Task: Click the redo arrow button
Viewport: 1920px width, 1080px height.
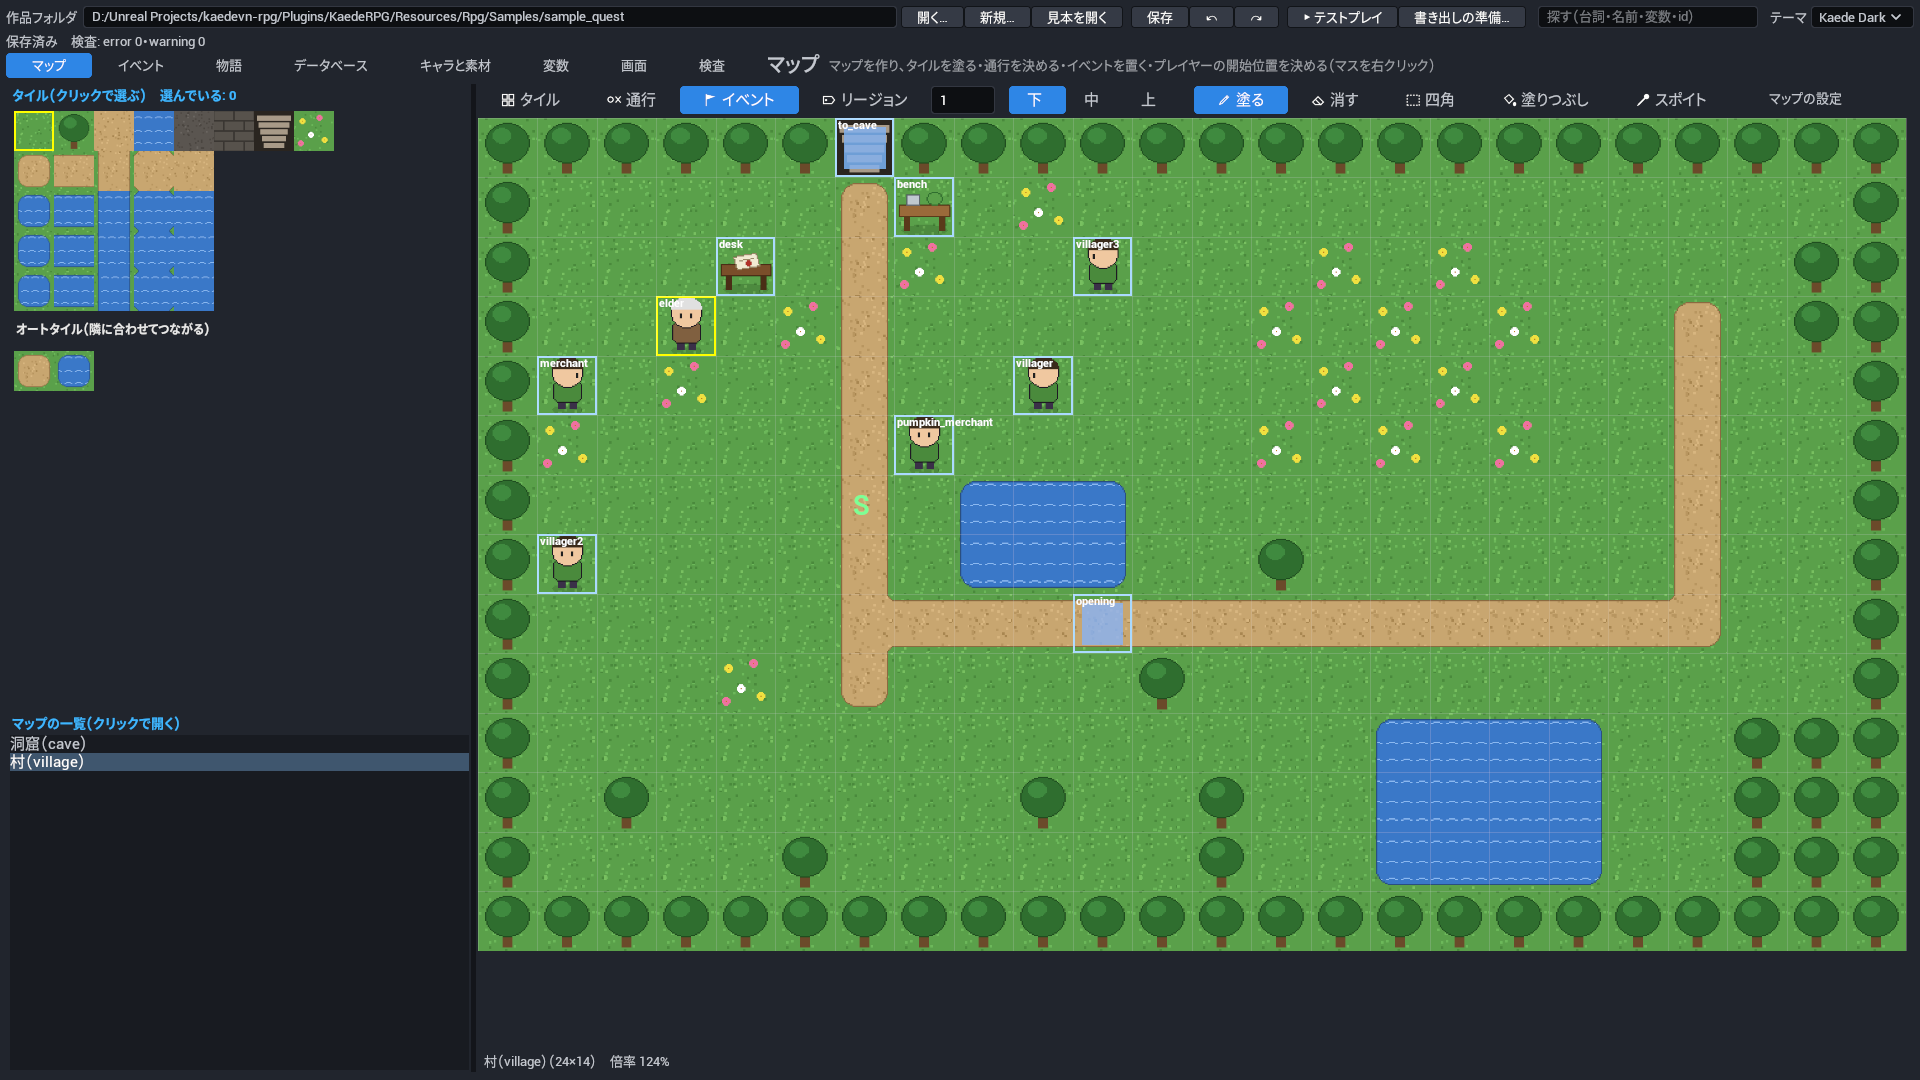Action: (1256, 17)
